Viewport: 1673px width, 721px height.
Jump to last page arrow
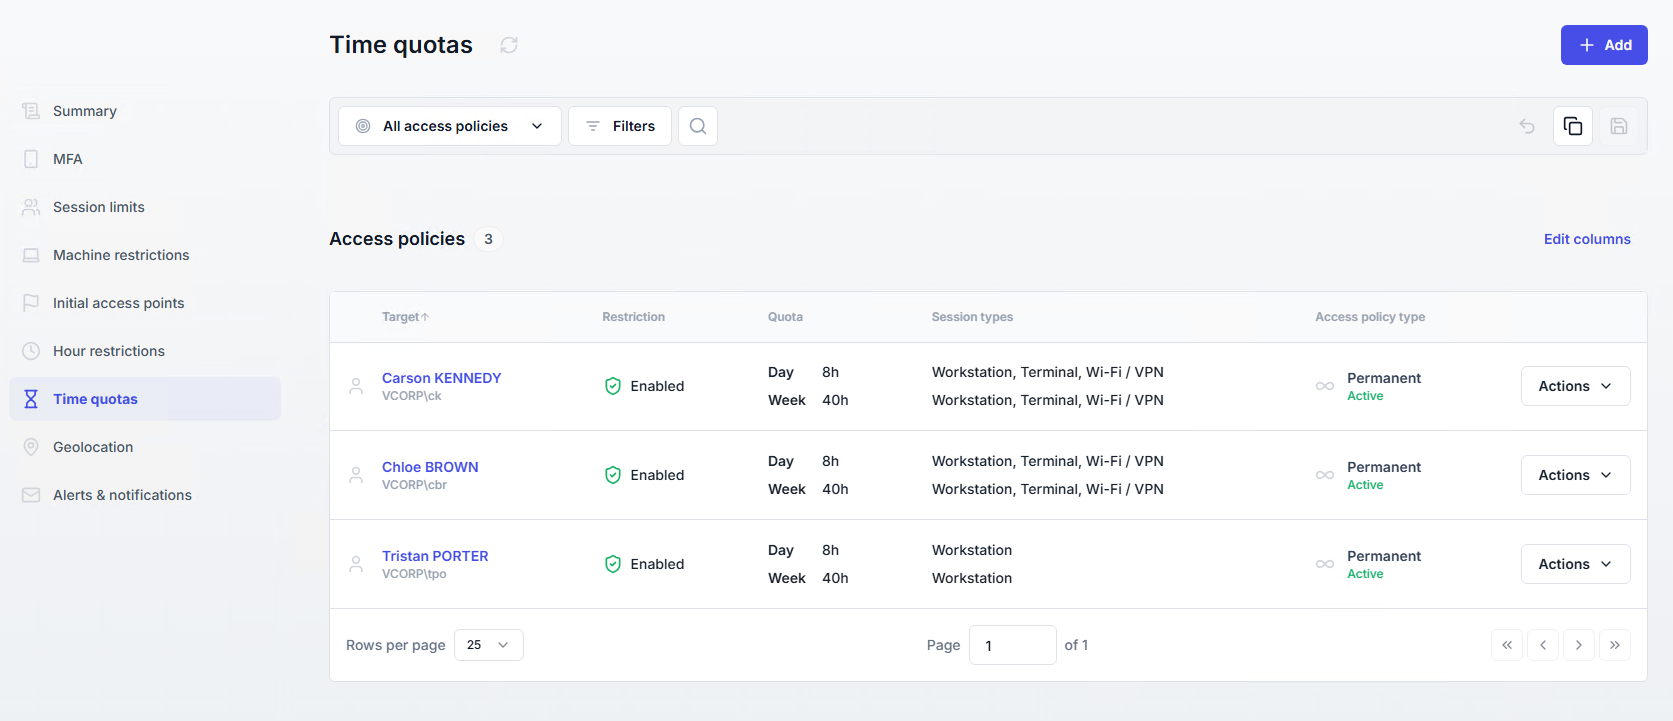[1614, 645]
